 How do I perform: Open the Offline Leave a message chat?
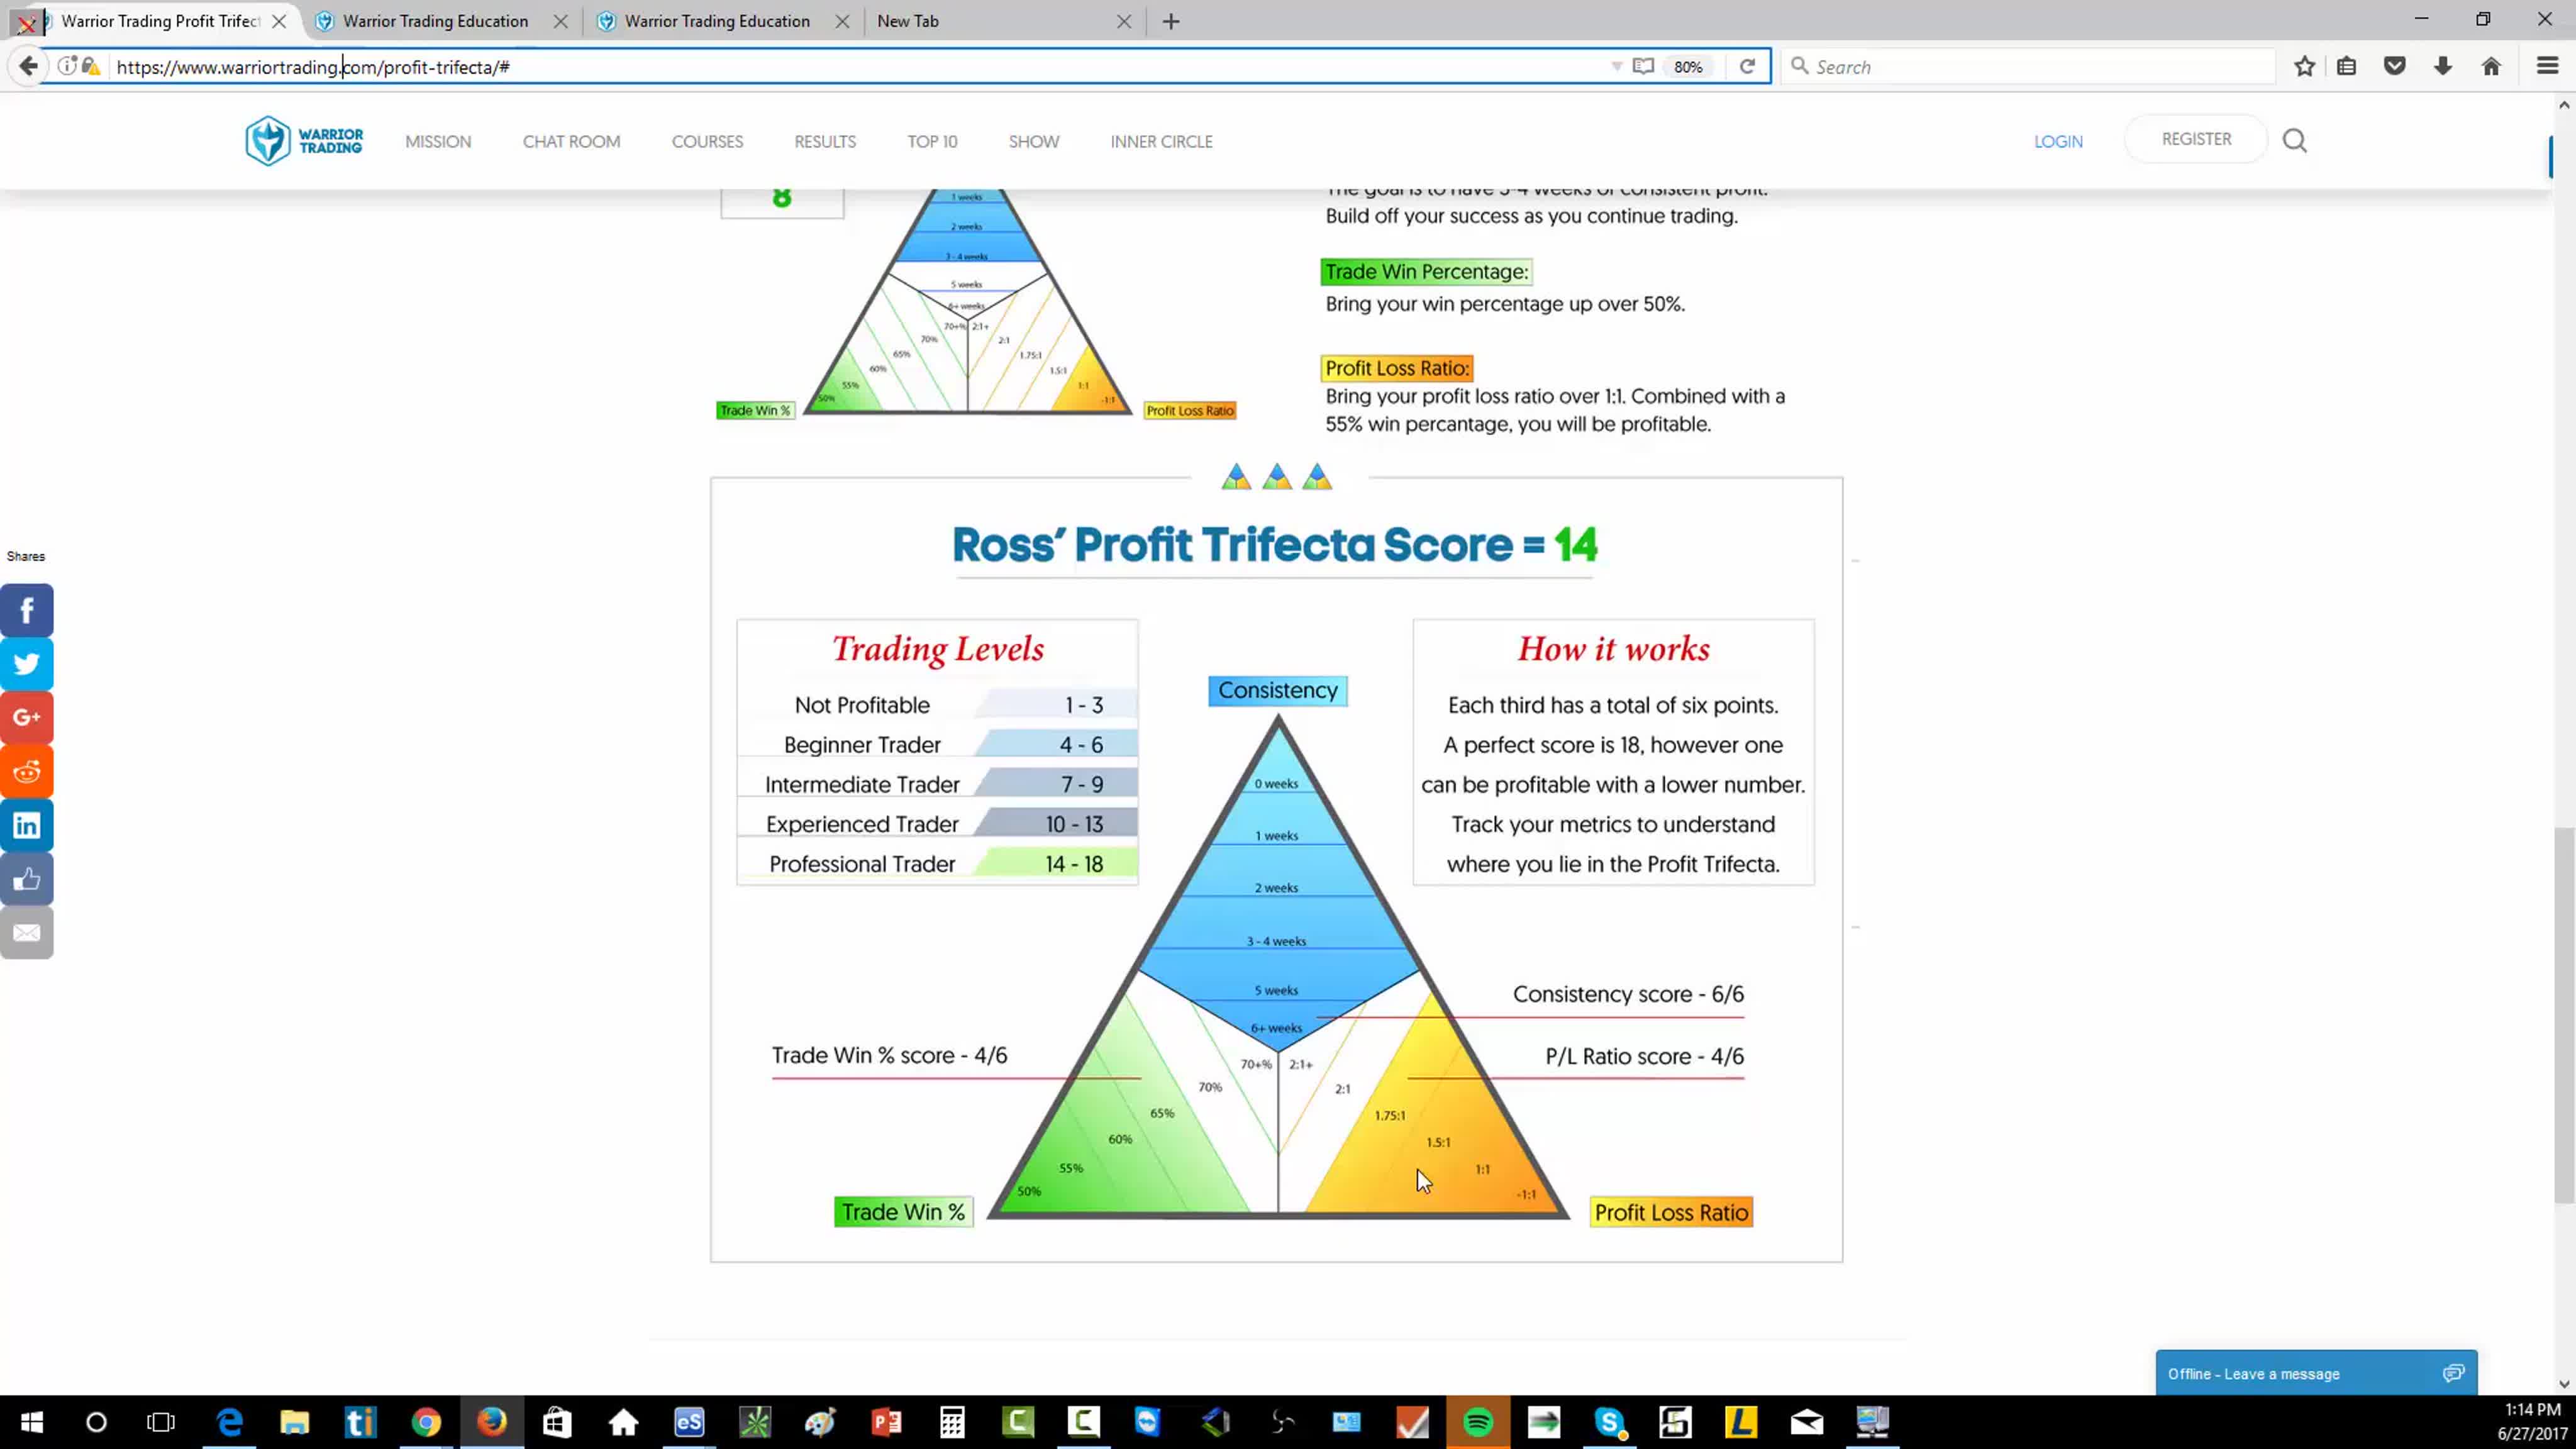pos(2316,1373)
